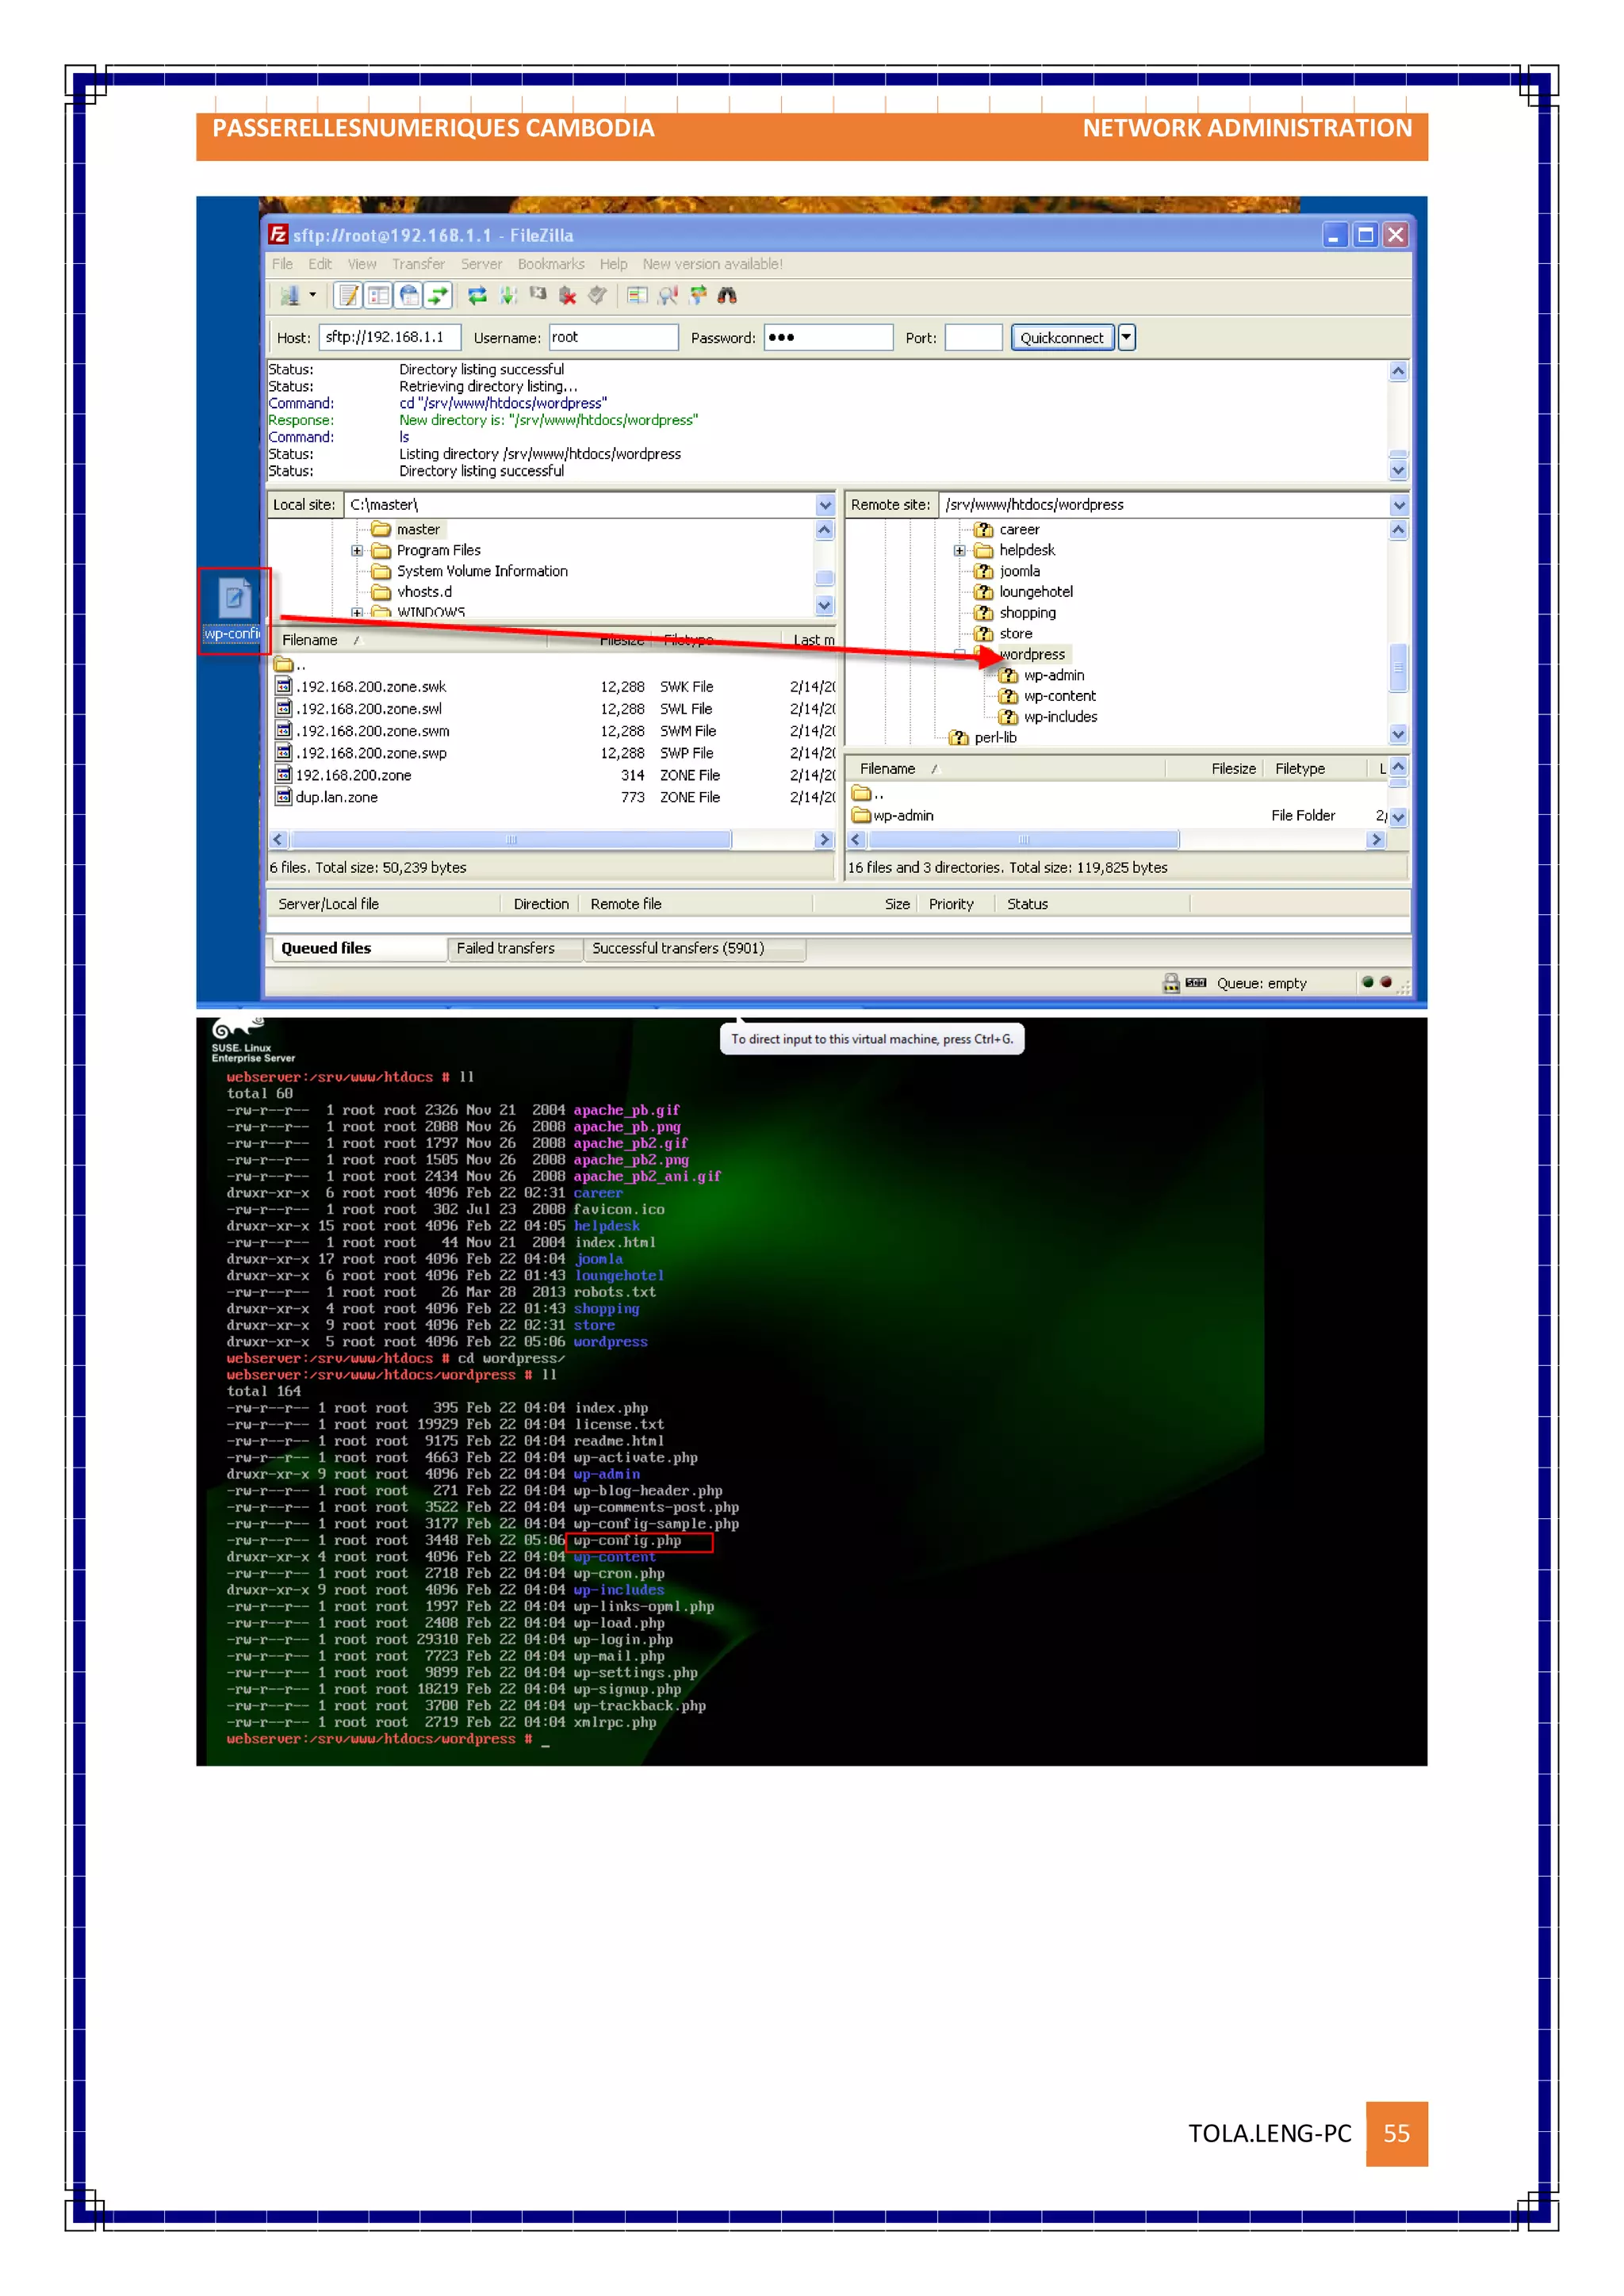This screenshot has width=1624, height=2296.
Task: Toggle synchronized browsing icon
Action: point(698,296)
